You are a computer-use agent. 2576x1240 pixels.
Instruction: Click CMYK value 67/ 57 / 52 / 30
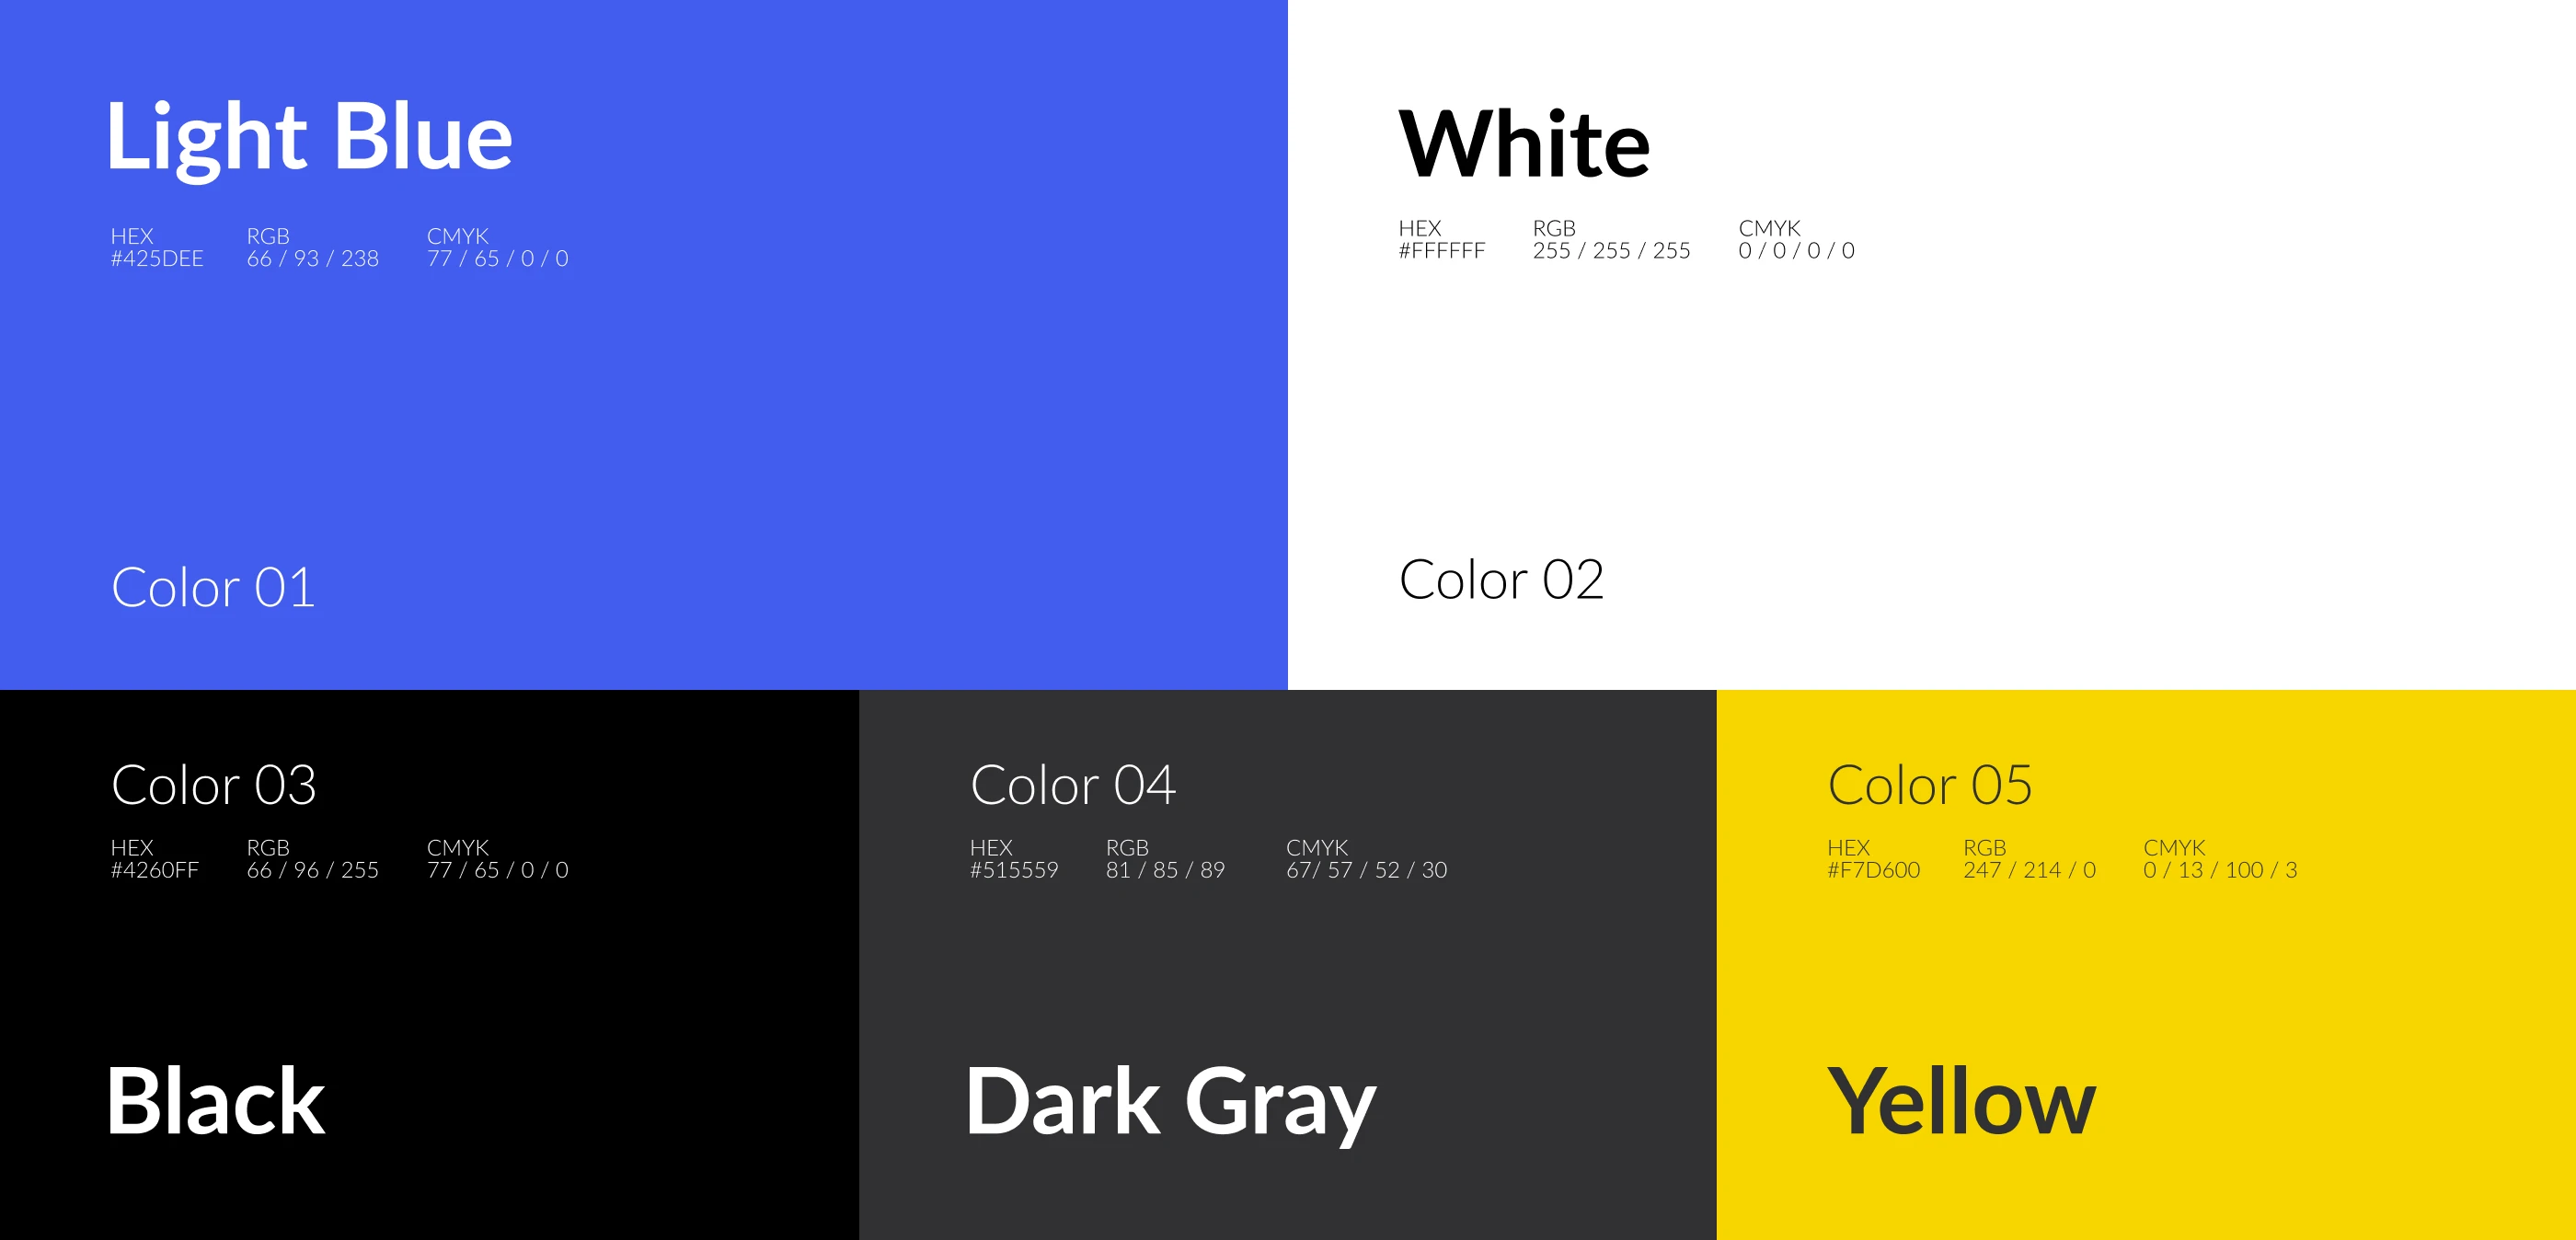(x=1366, y=870)
